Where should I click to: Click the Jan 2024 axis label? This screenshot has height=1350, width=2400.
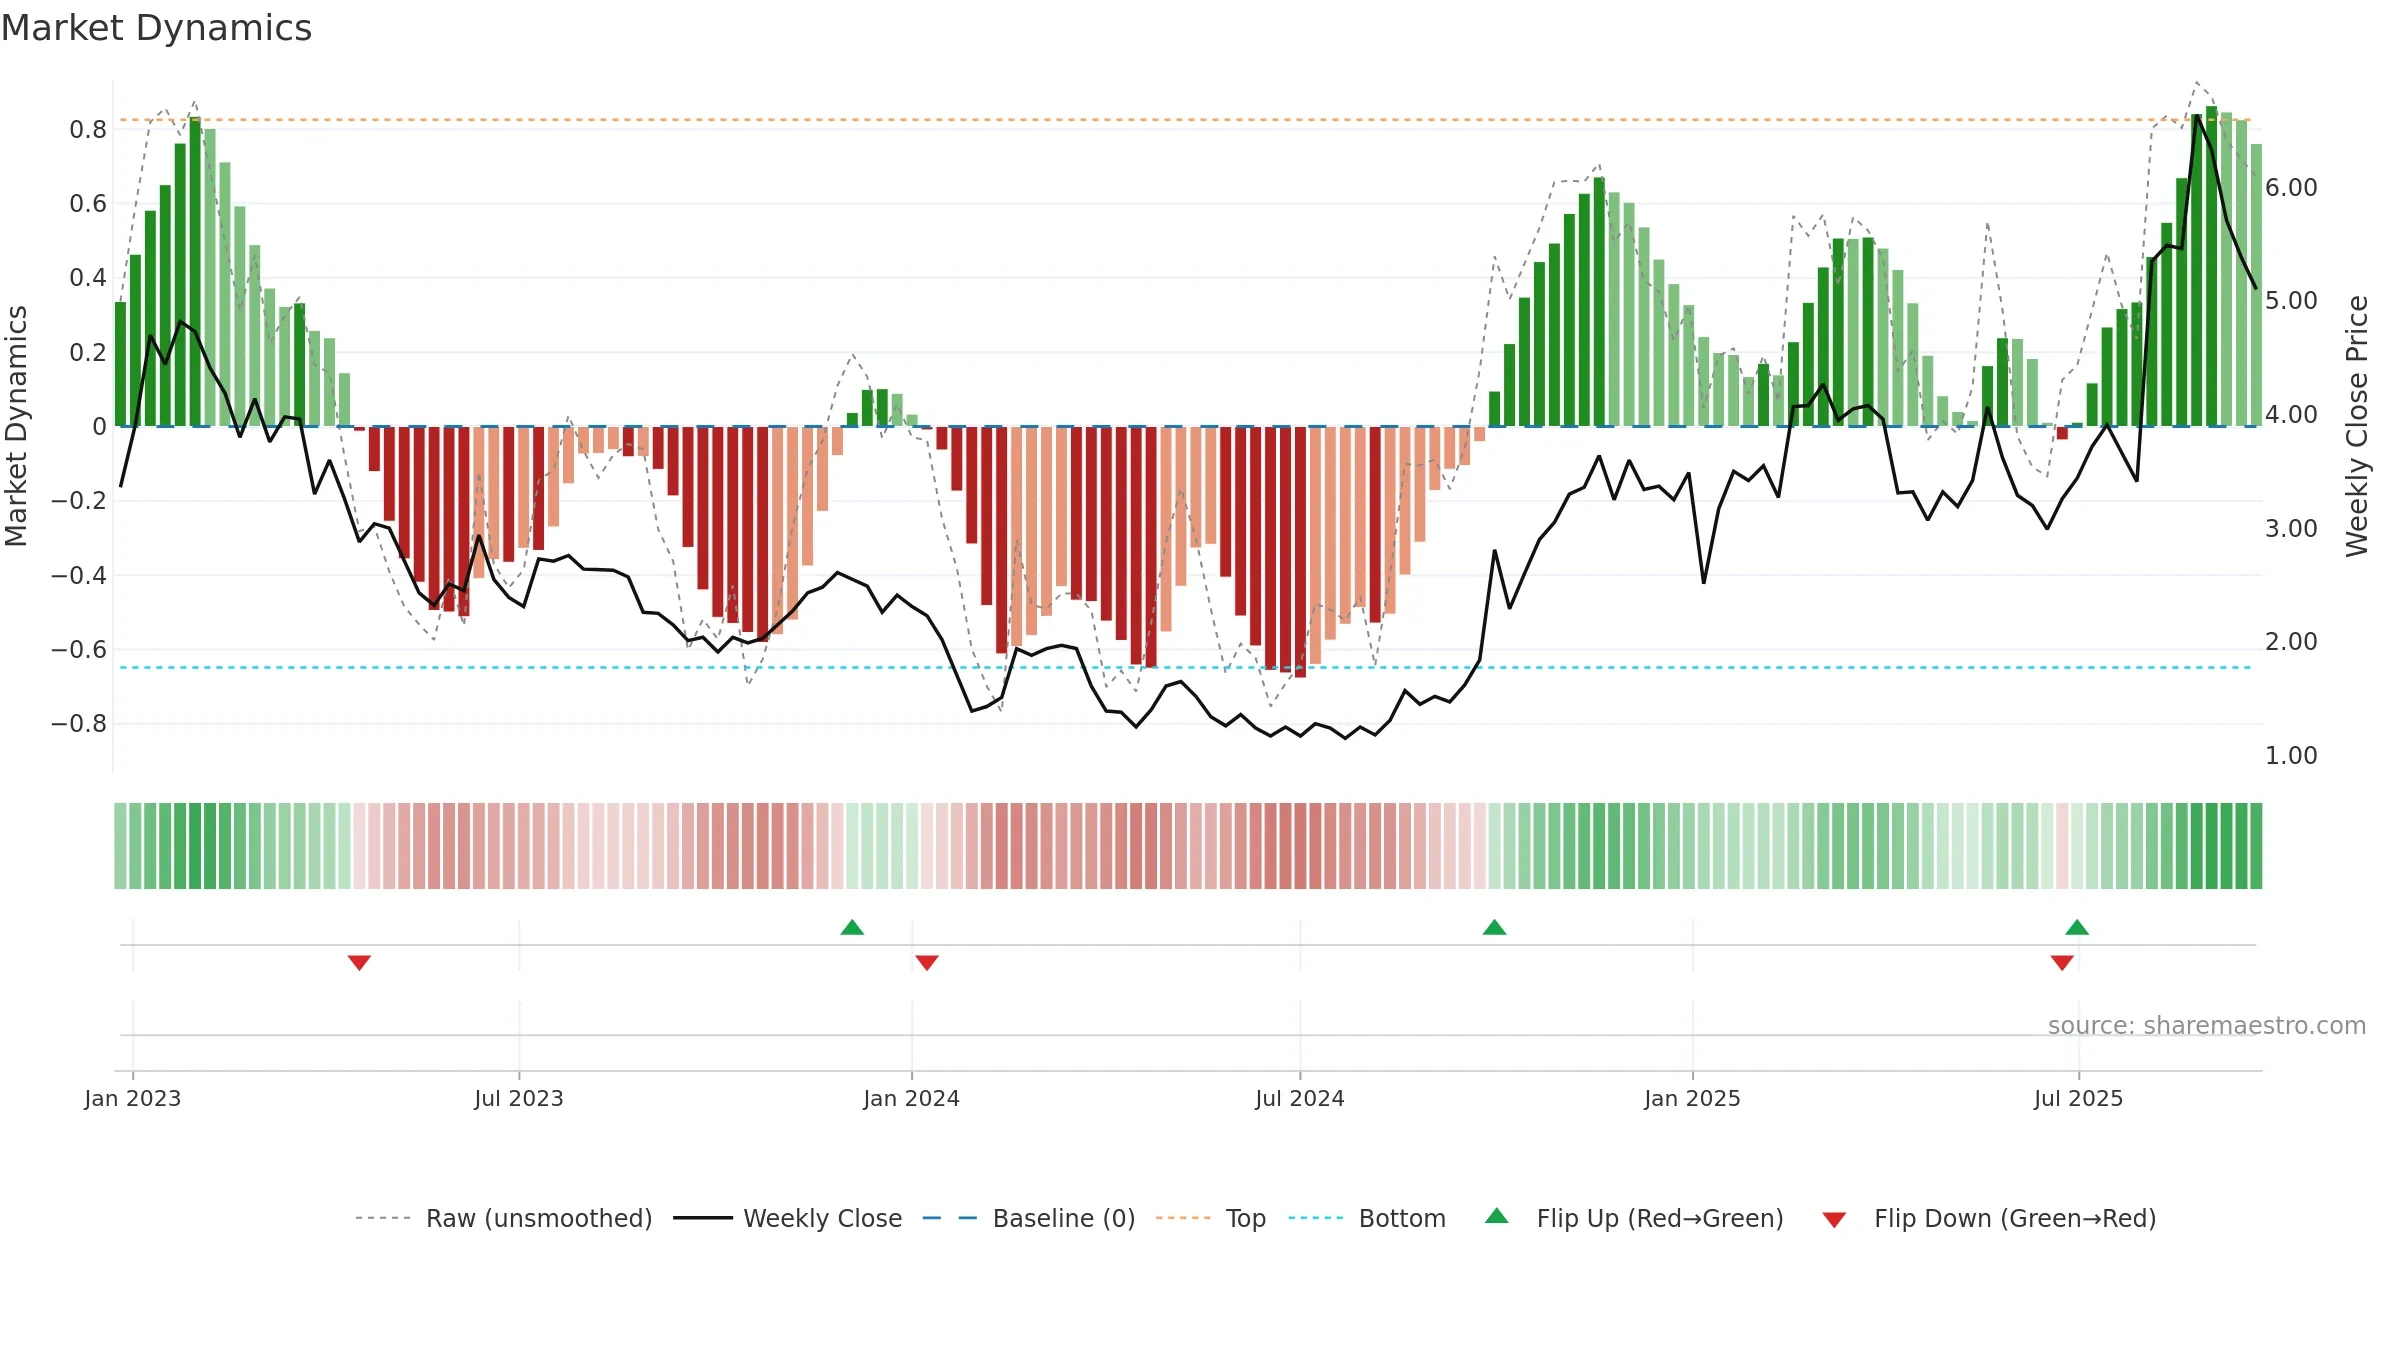911,1098
